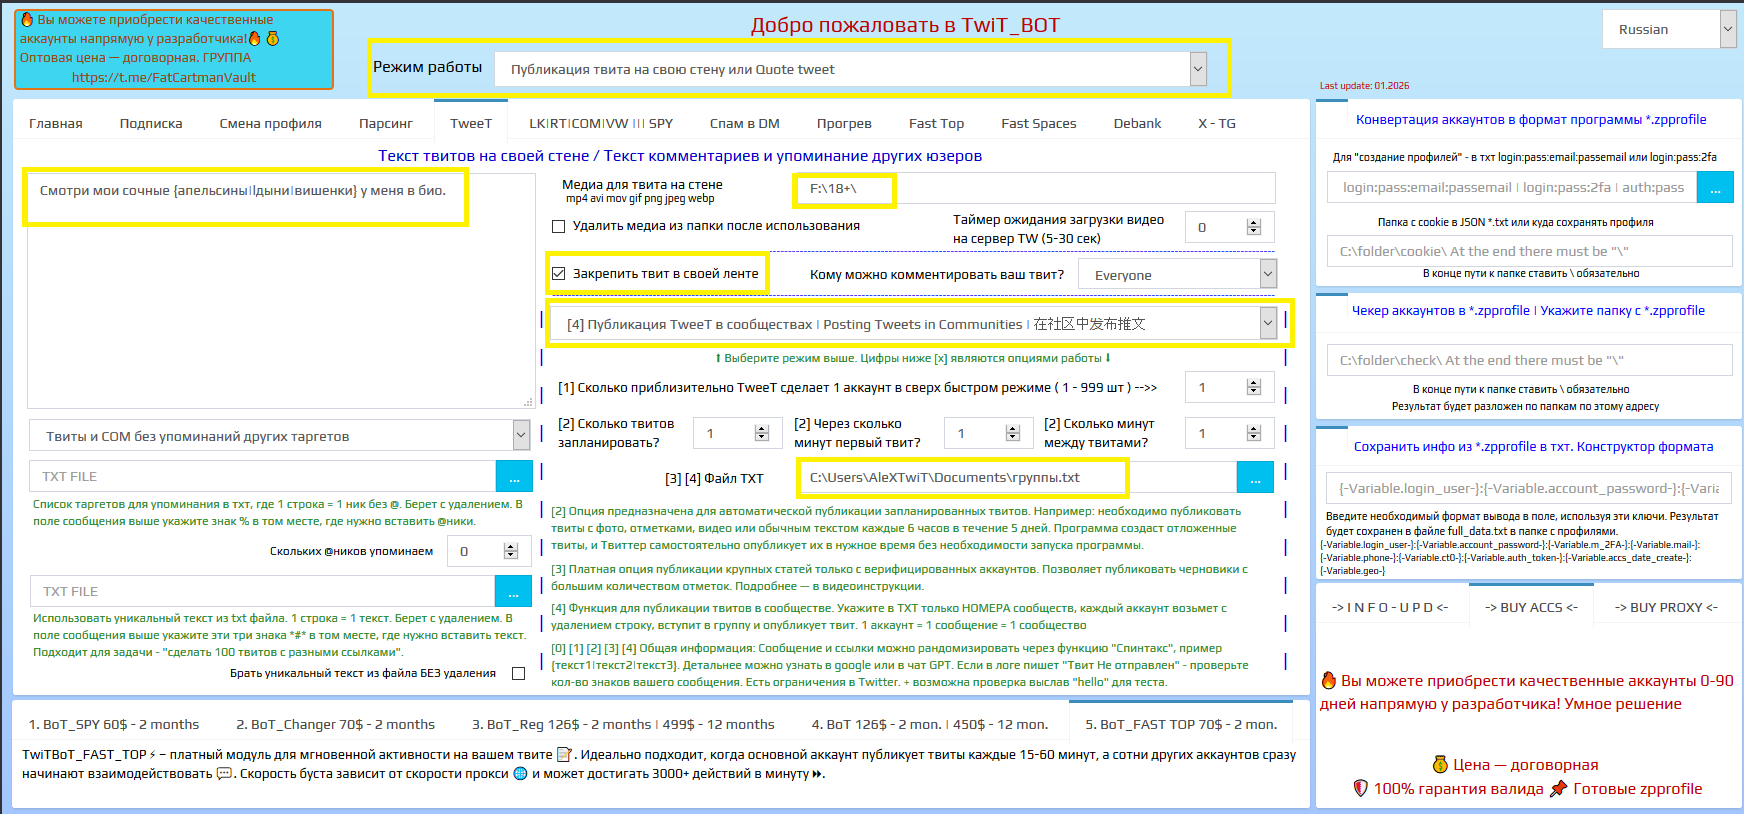Image resolution: width=1744 pixels, height=814 pixels.
Task: Click the '-> BUY ACCS <-' tab
Action: pyautogui.click(x=1531, y=605)
